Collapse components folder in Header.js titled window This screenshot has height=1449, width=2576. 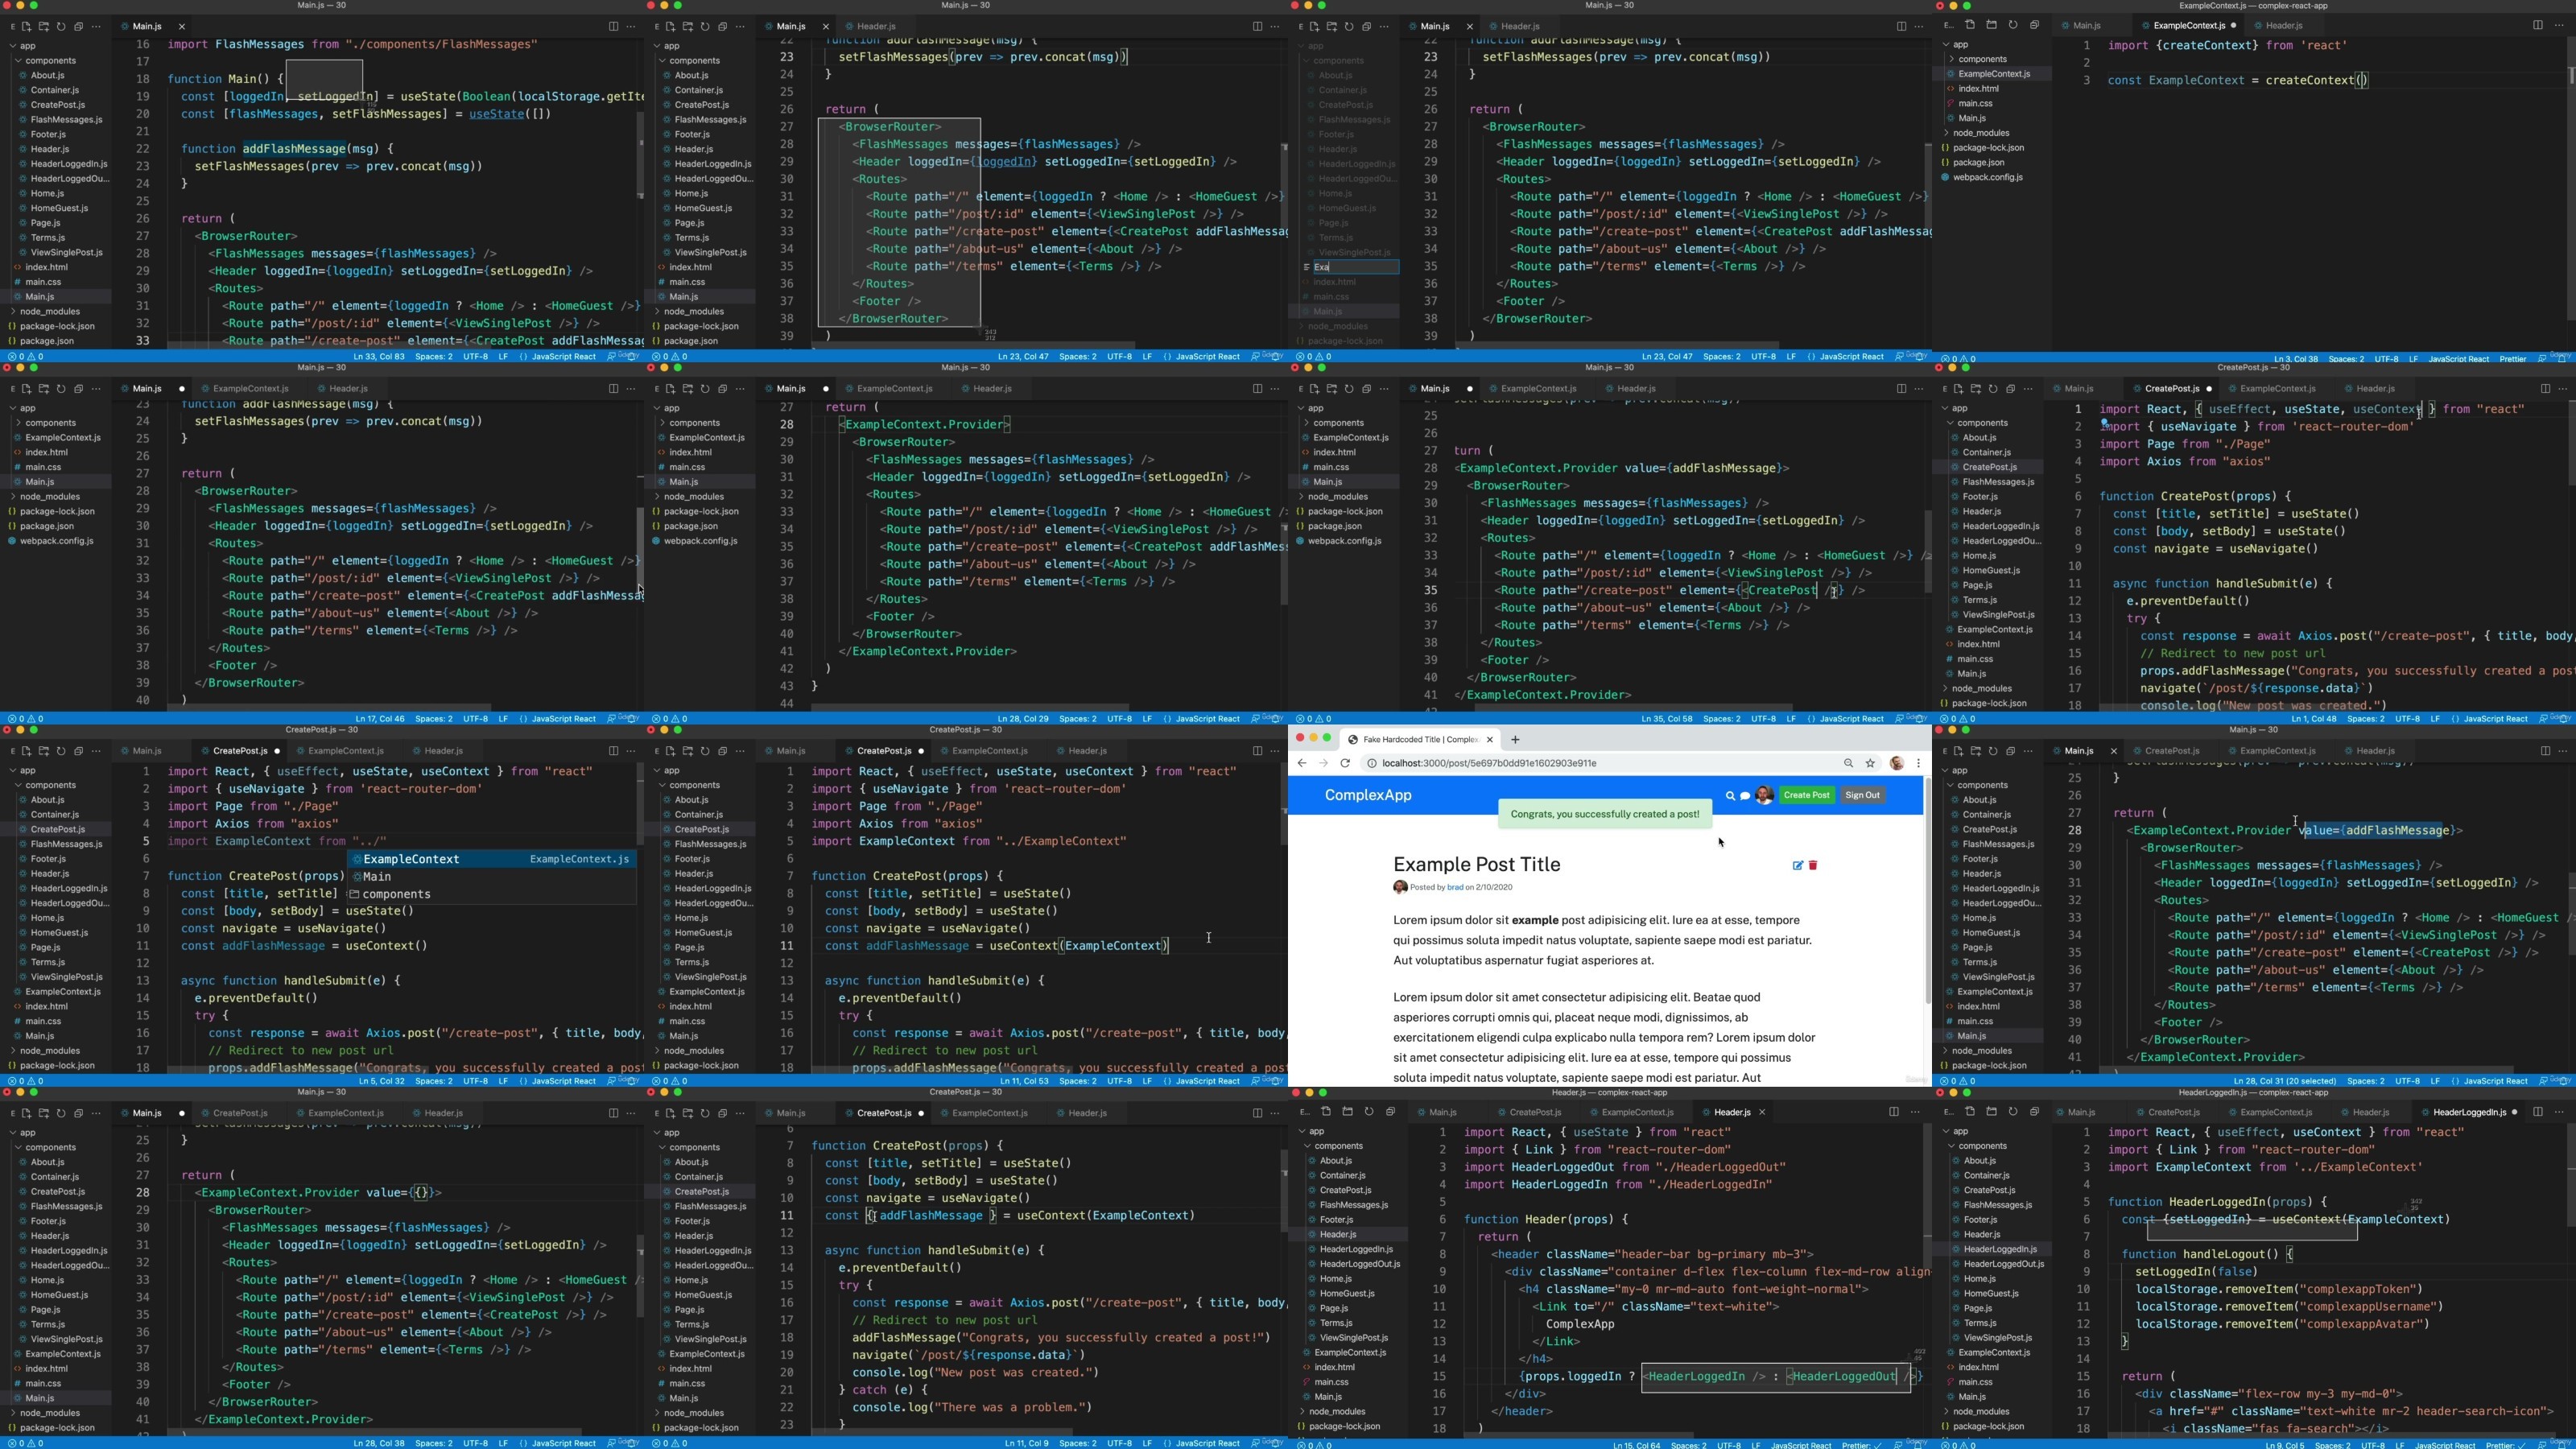(1332, 1146)
